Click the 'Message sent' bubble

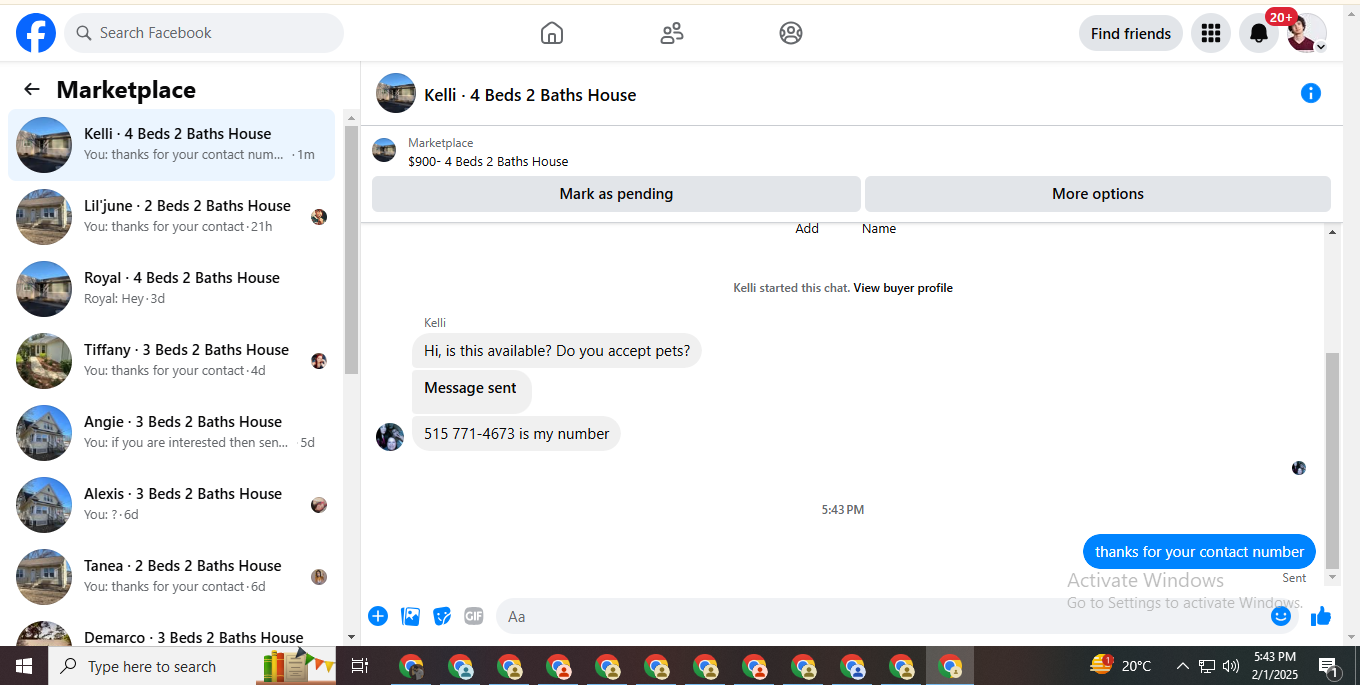(471, 391)
